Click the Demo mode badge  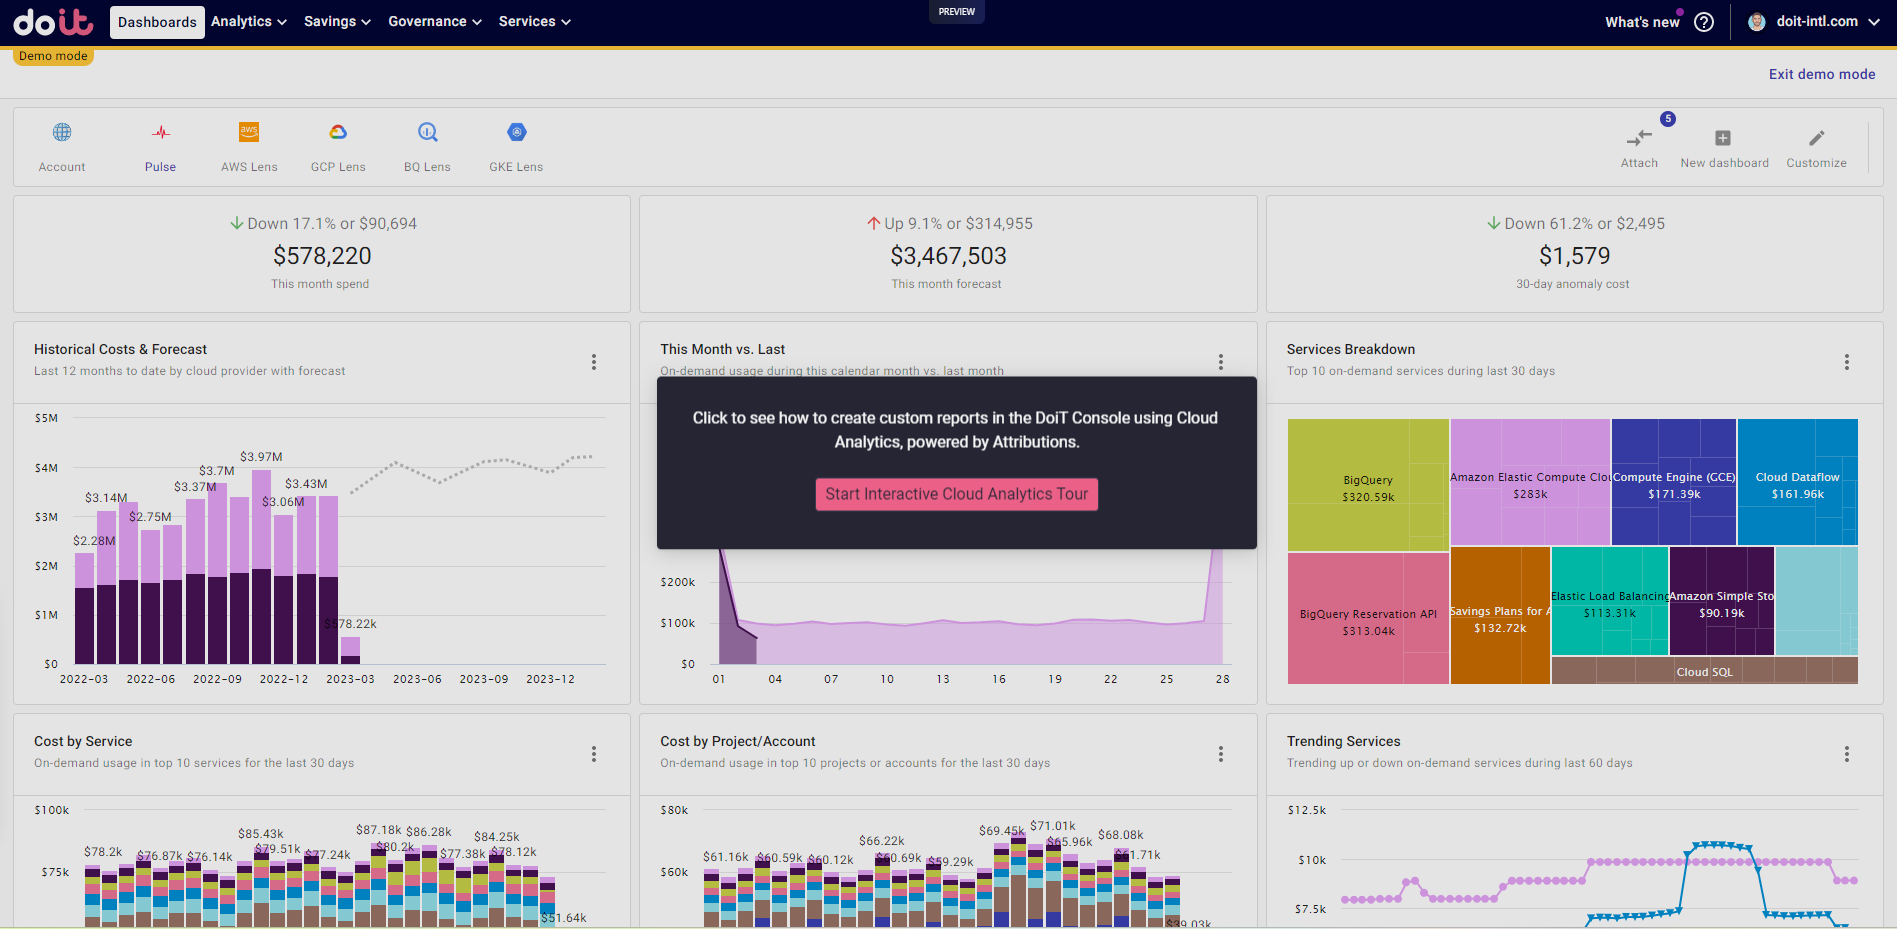tap(53, 56)
